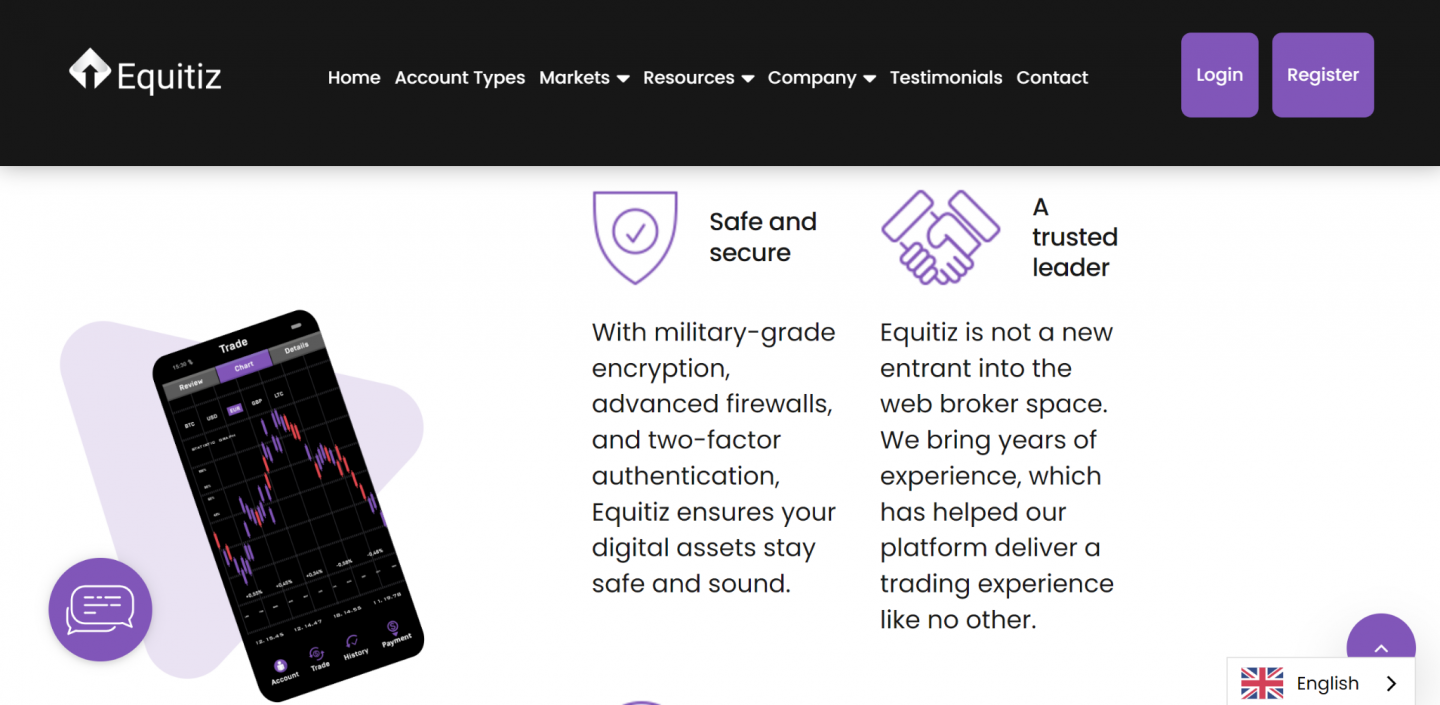Click the Login button

point(1219,74)
